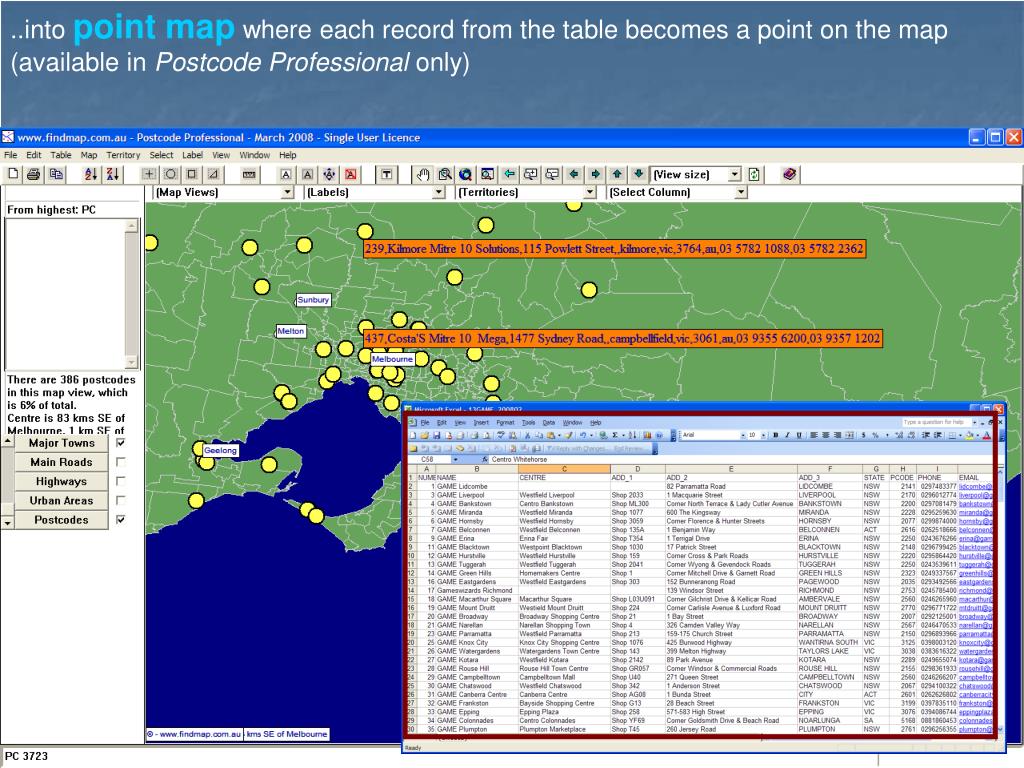Click the magnifier find icon

[445, 174]
